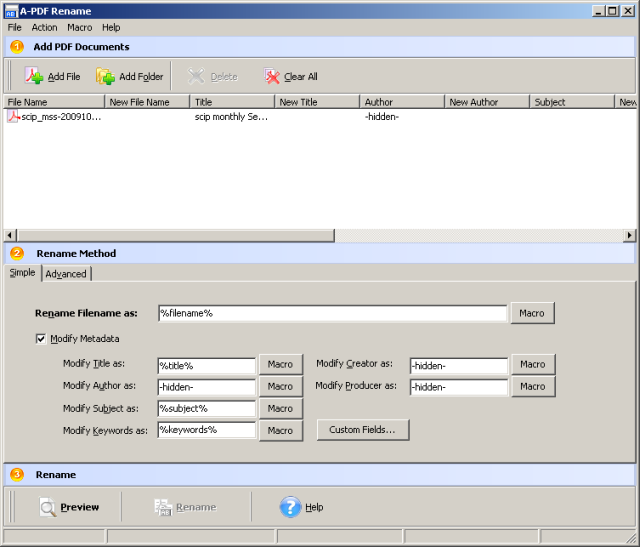Click the Help question mark icon

coord(290,507)
